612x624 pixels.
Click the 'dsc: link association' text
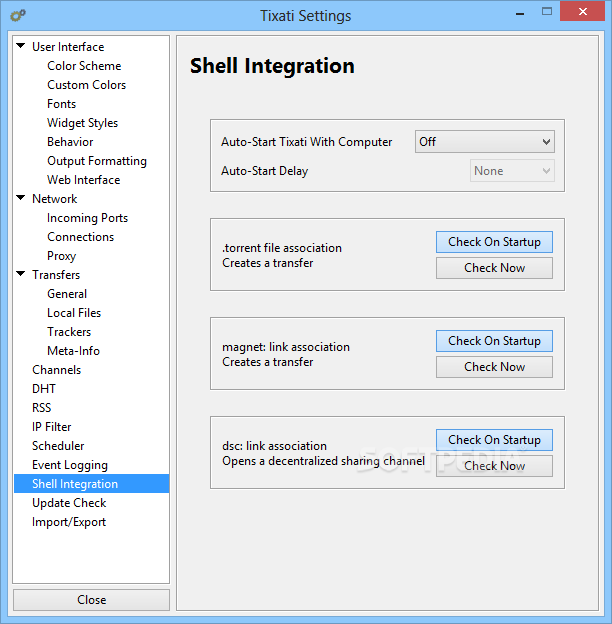(x=274, y=446)
